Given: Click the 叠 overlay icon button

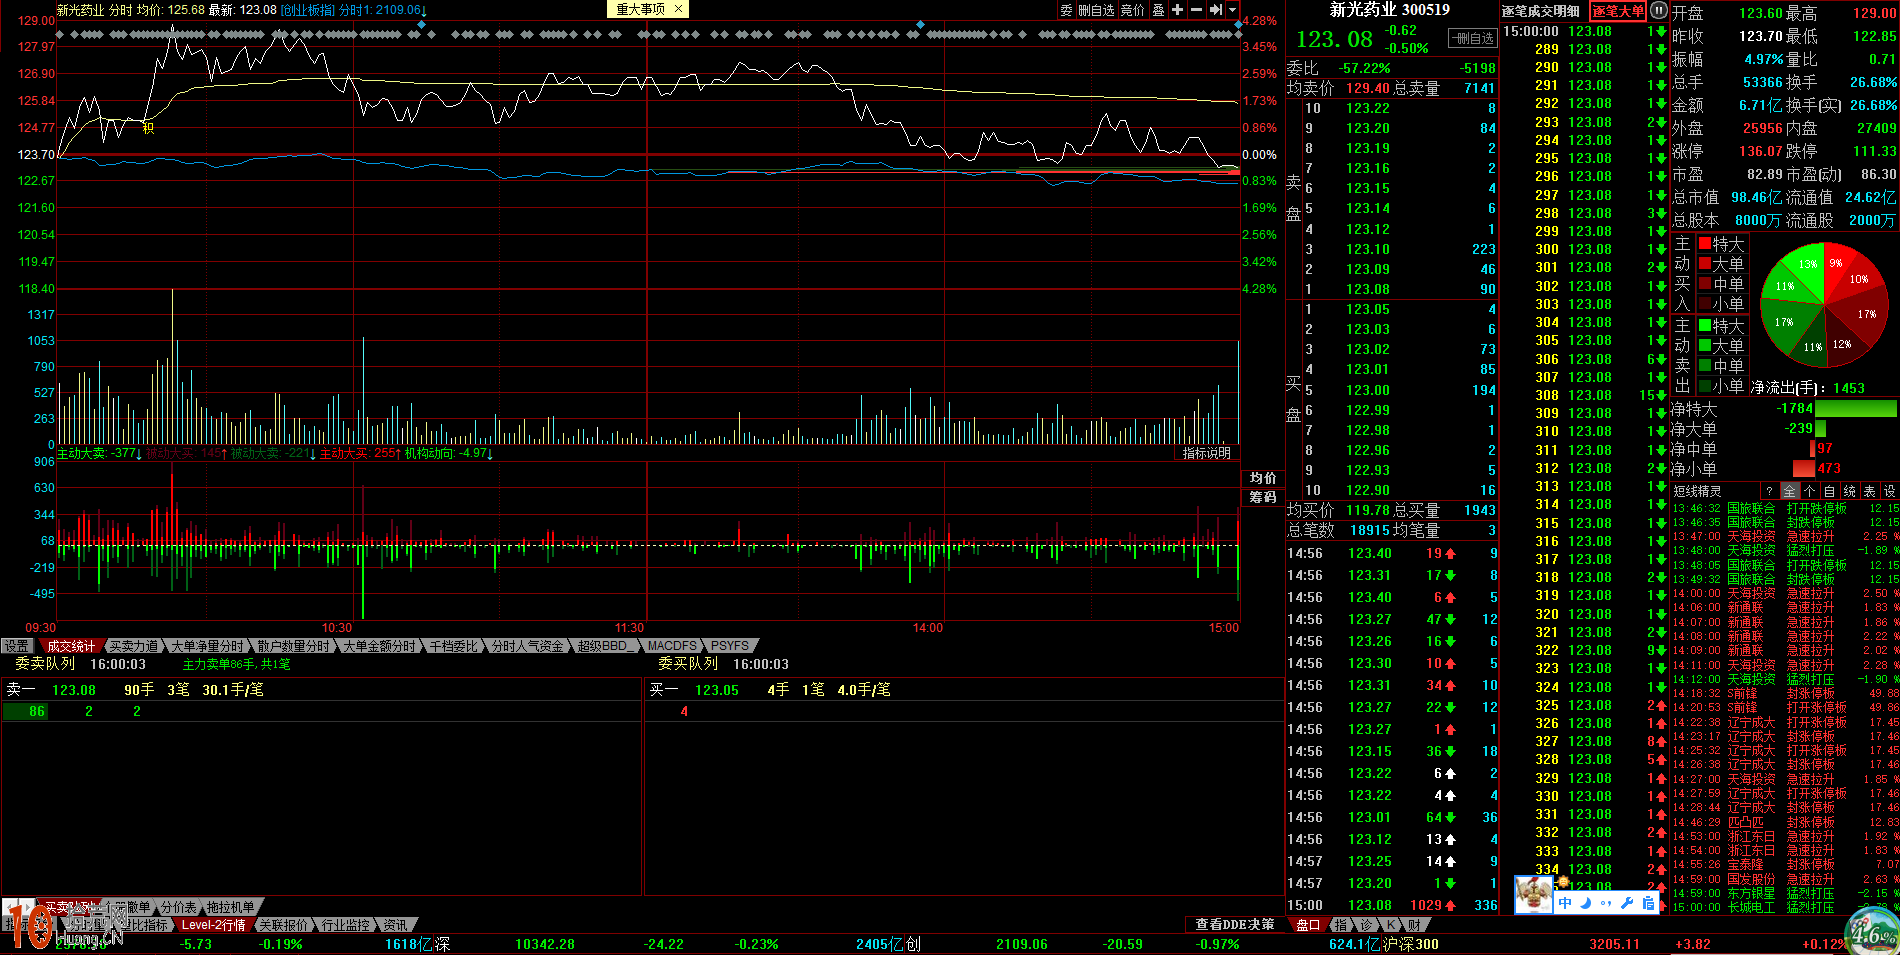Looking at the screenshot, I should (1158, 10).
